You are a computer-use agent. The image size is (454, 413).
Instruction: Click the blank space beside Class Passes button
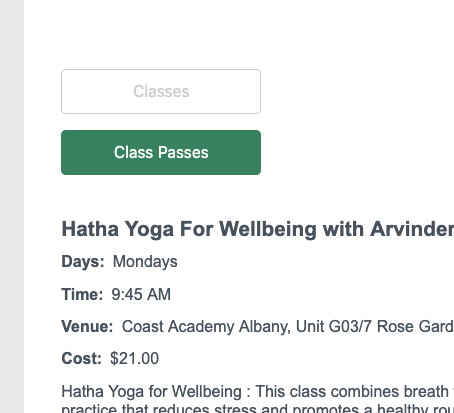click(357, 152)
